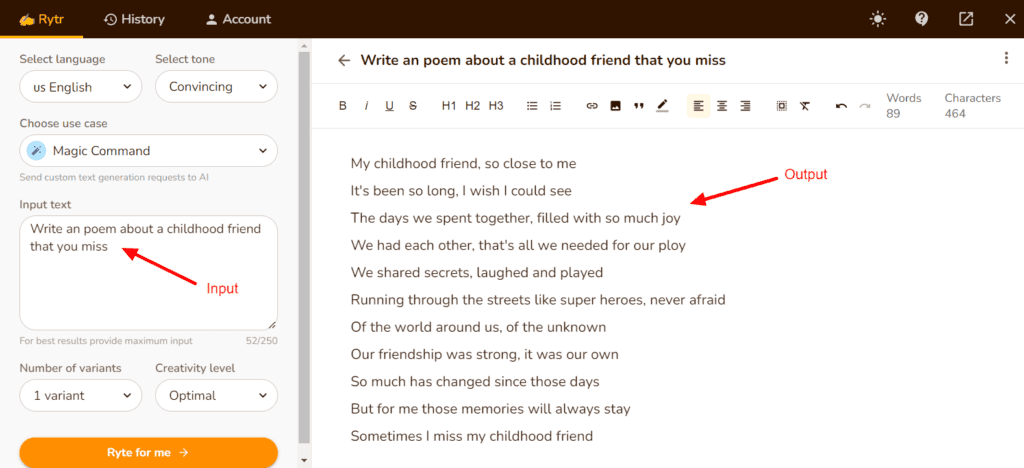Apply italic formatting to text
Screen dimensions: 1024x468
(x=366, y=106)
